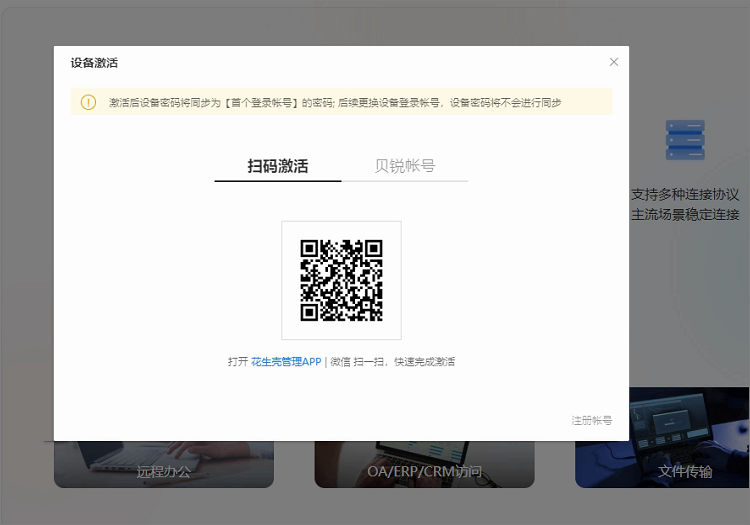Close the 设备激活 dialog
This screenshot has height=525, width=750.
click(x=614, y=62)
